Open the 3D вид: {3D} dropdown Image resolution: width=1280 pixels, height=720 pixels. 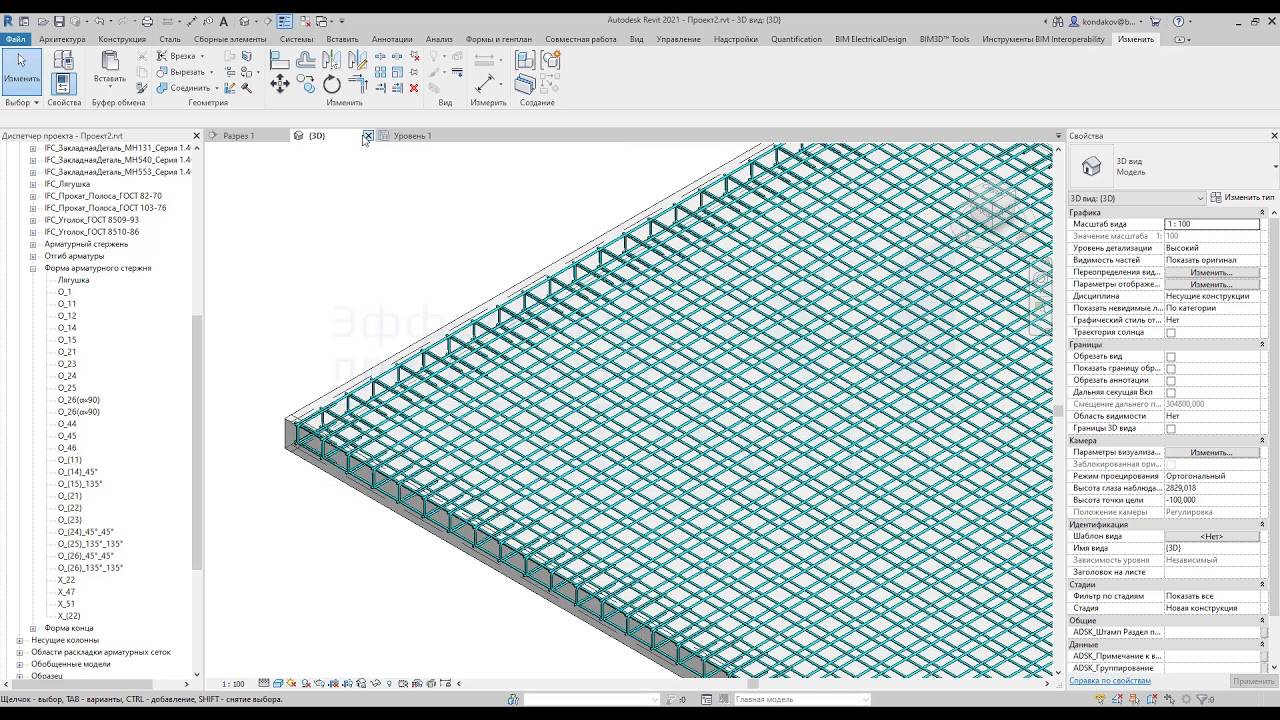click(1137, 198)
